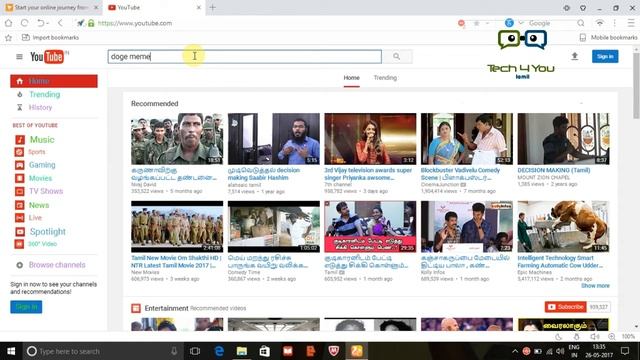Image resolution: width=640 pixels, height=360 pixels.
Task: Select the 'Start your online journey' browser tab
Action: click(51, 7)
